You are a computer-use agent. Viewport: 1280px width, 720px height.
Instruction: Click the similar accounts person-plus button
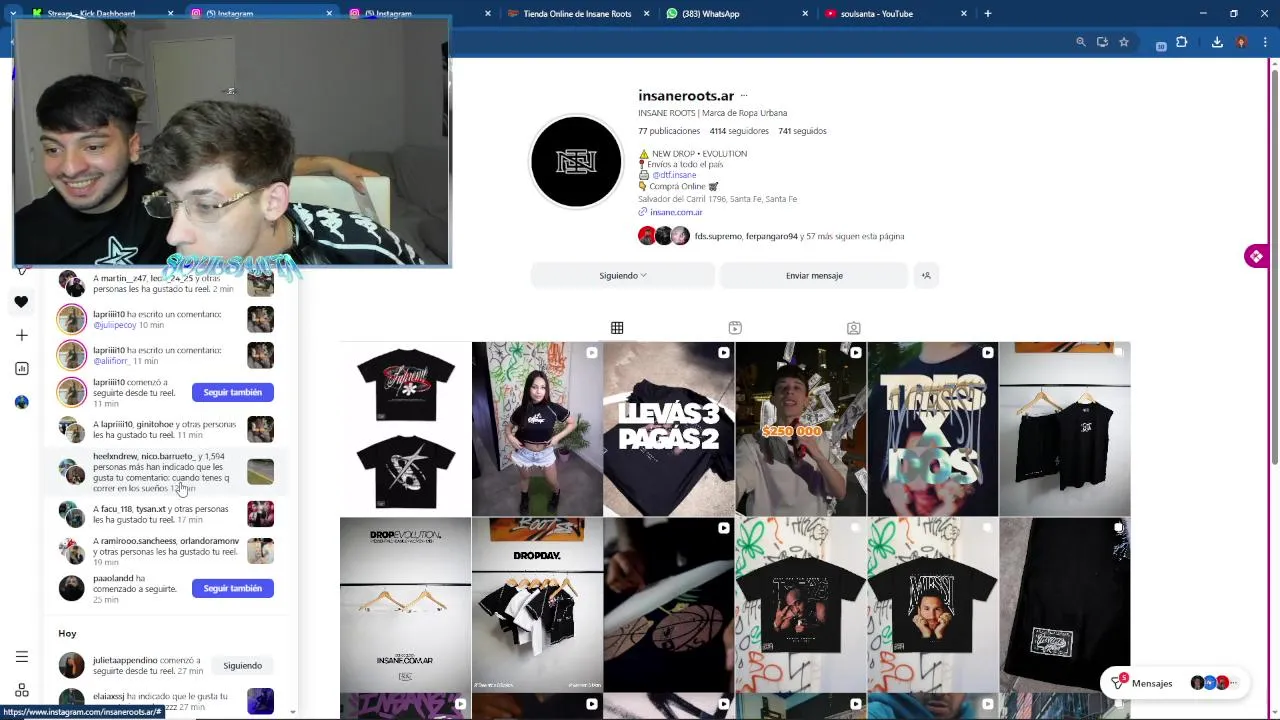[926, 275]
